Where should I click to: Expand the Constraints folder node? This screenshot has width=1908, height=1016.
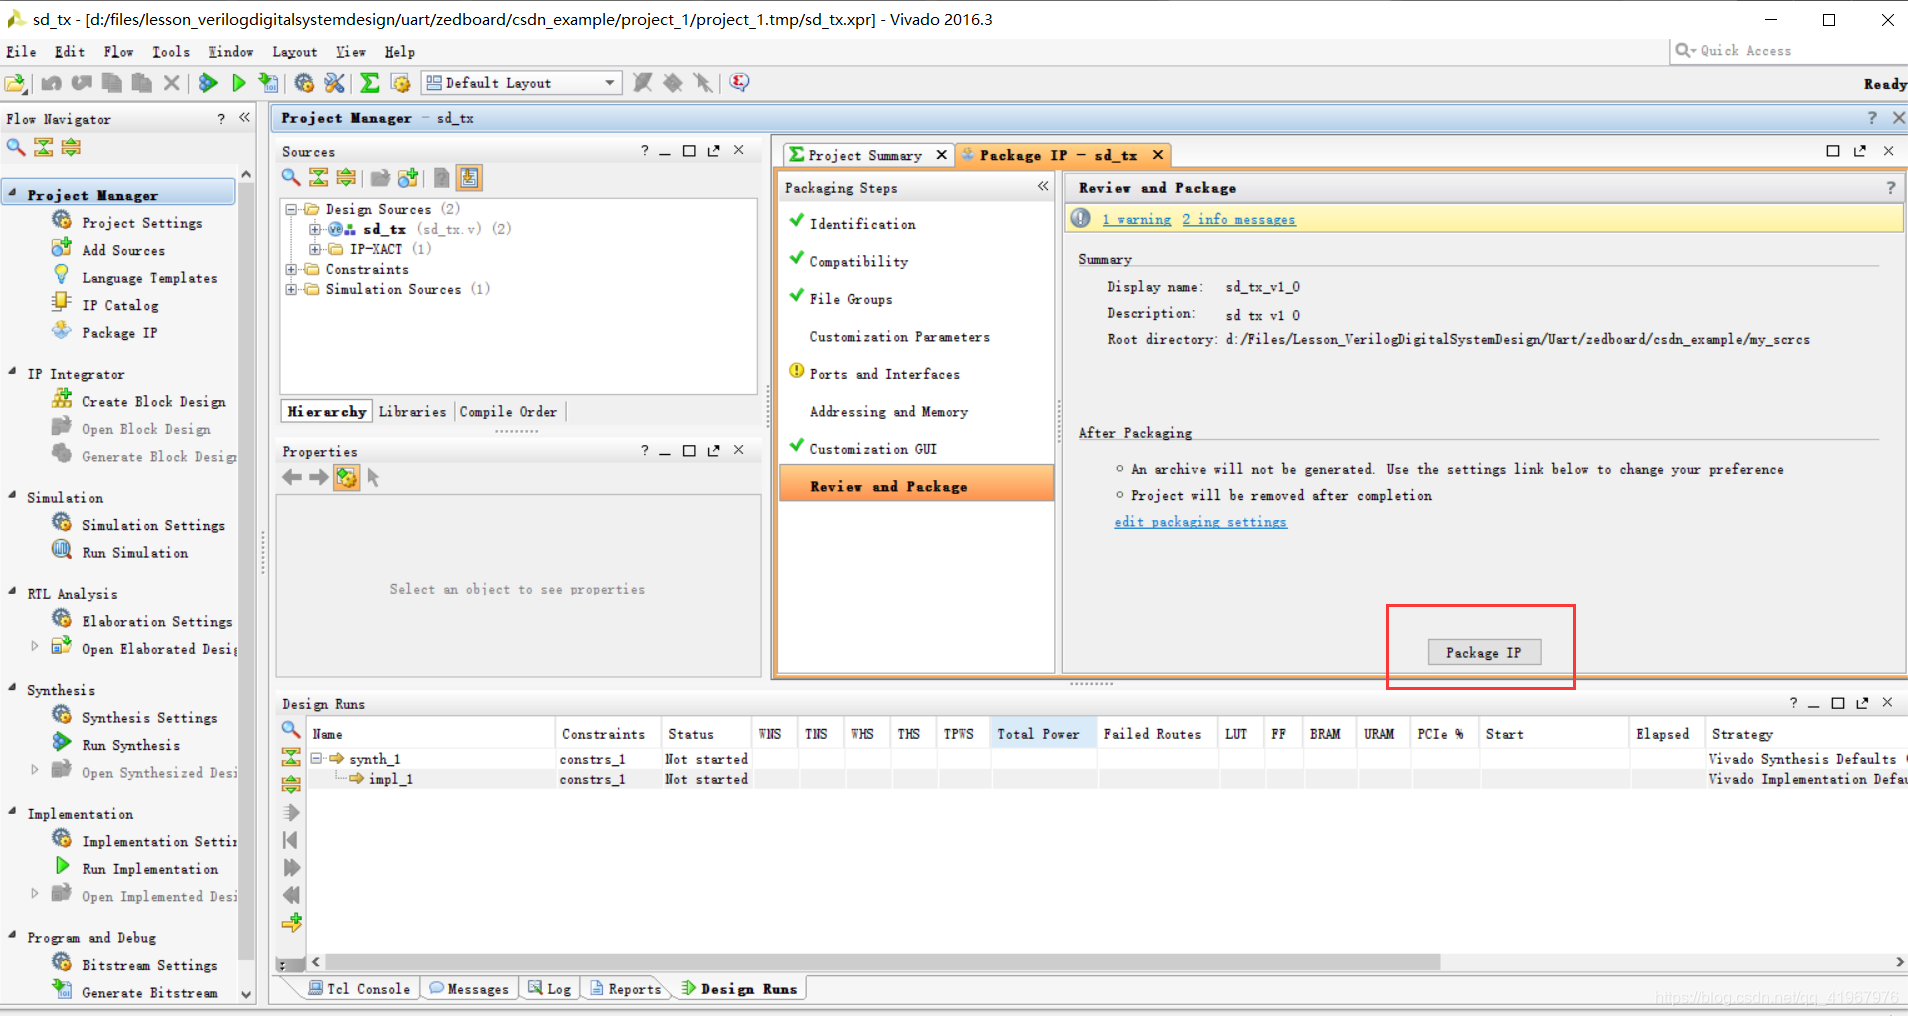pos(291,269)
